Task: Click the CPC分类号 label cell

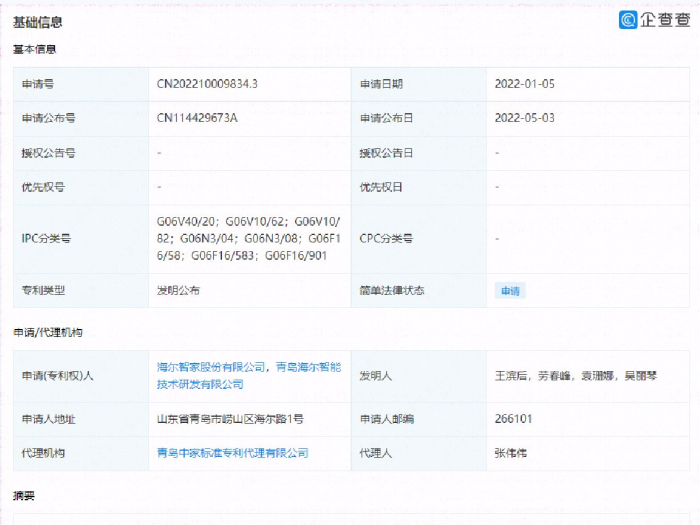Action: click(x=419, y=239)
